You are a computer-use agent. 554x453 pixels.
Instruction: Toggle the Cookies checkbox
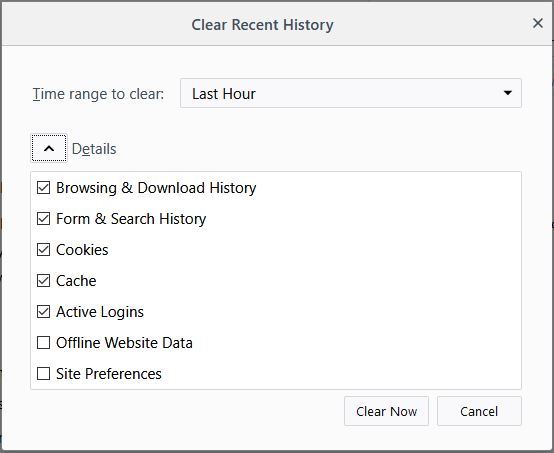43,250
